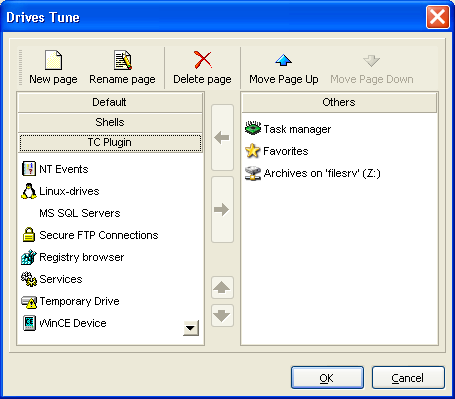The width and height of the screenshot is (455, 399).
Task: Open the Shells page tab
Action: [110, 122]
